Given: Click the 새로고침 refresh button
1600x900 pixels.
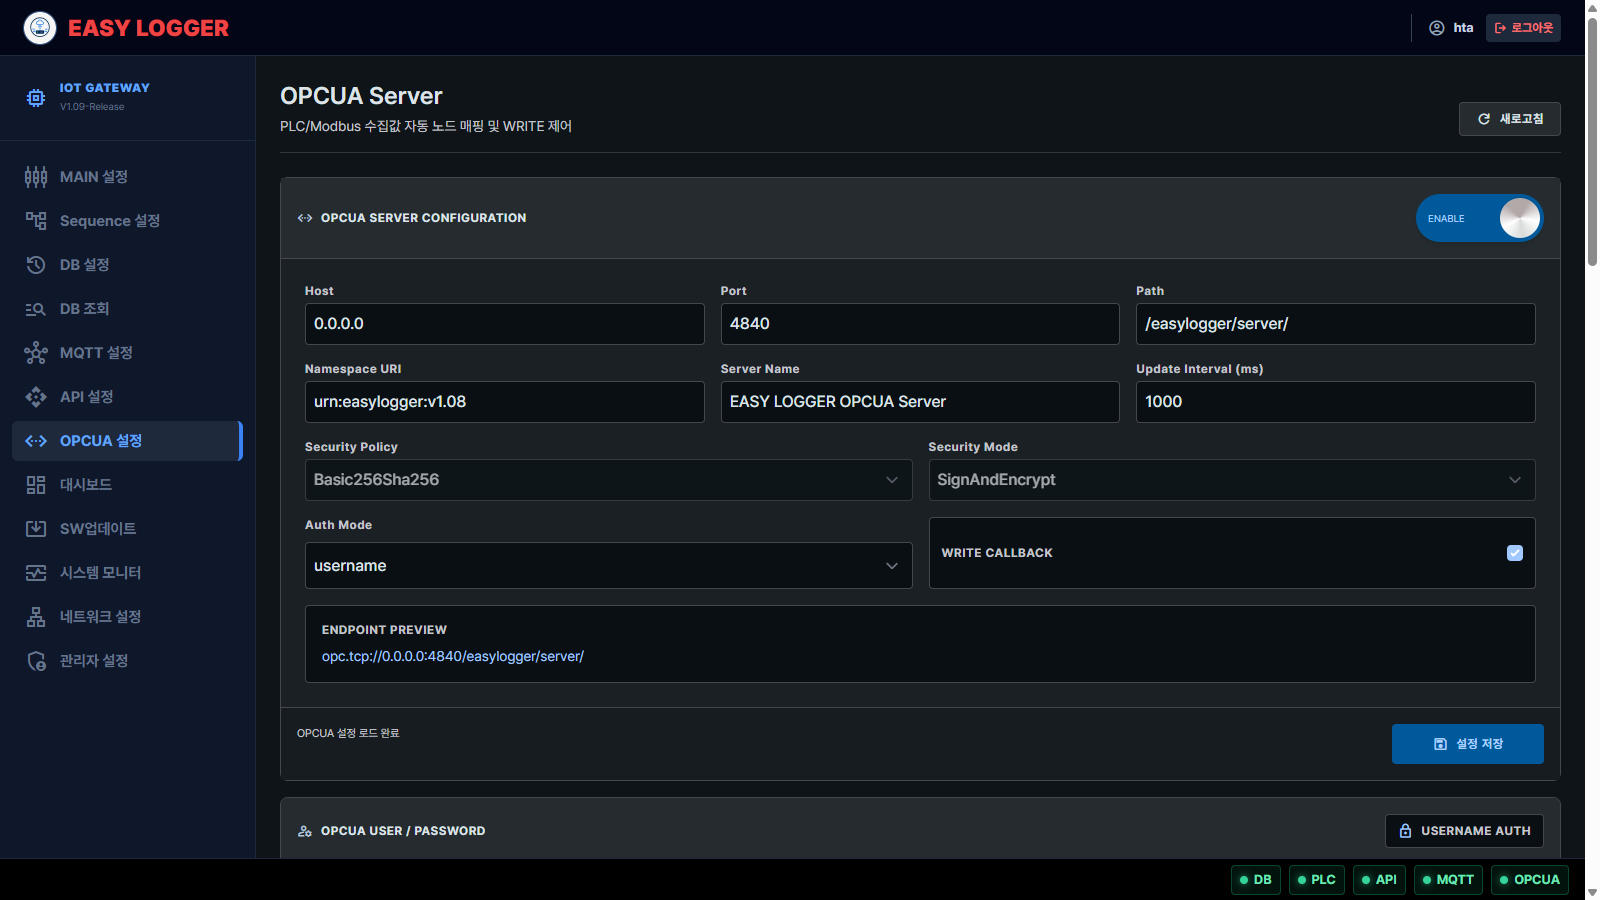Looking at the screenshot, I should pos(1510,119).
